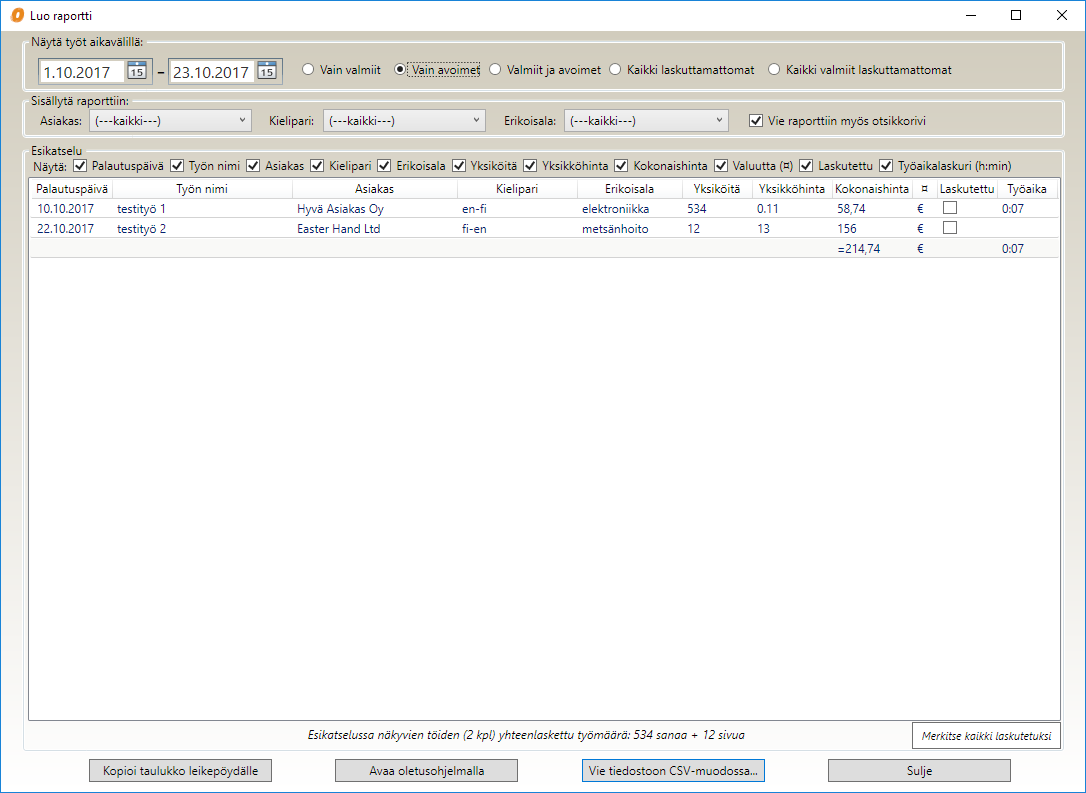Open the Kielipari dropdown list
This screenshot has height=793, width=1086.
pyautogui.click(x=404, y=121)
